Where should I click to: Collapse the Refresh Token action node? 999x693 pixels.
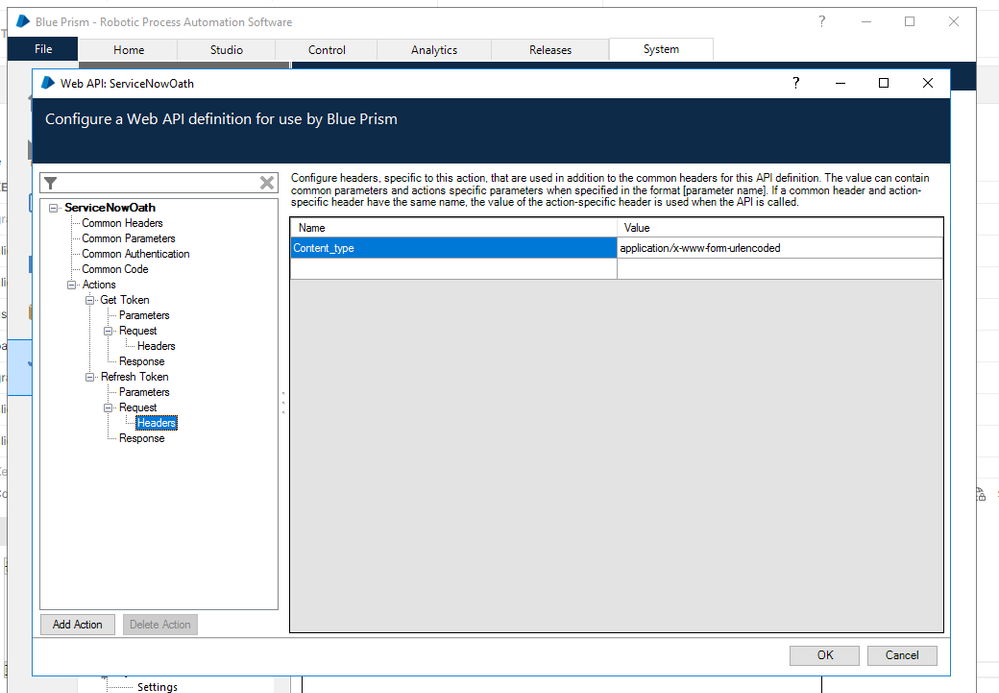(90, 377)
